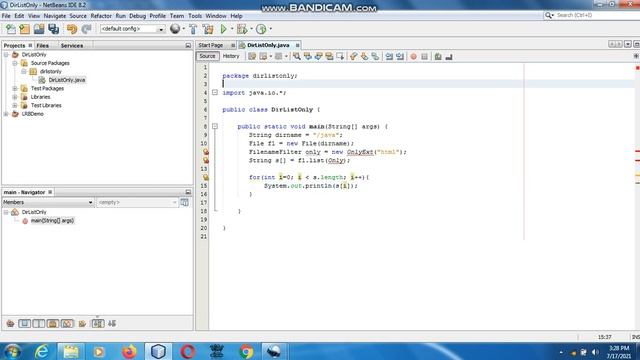Toggle Fully Qualified Names in Navigator
The height and width of the screenshot is (360, 640).
click(82, 324)
